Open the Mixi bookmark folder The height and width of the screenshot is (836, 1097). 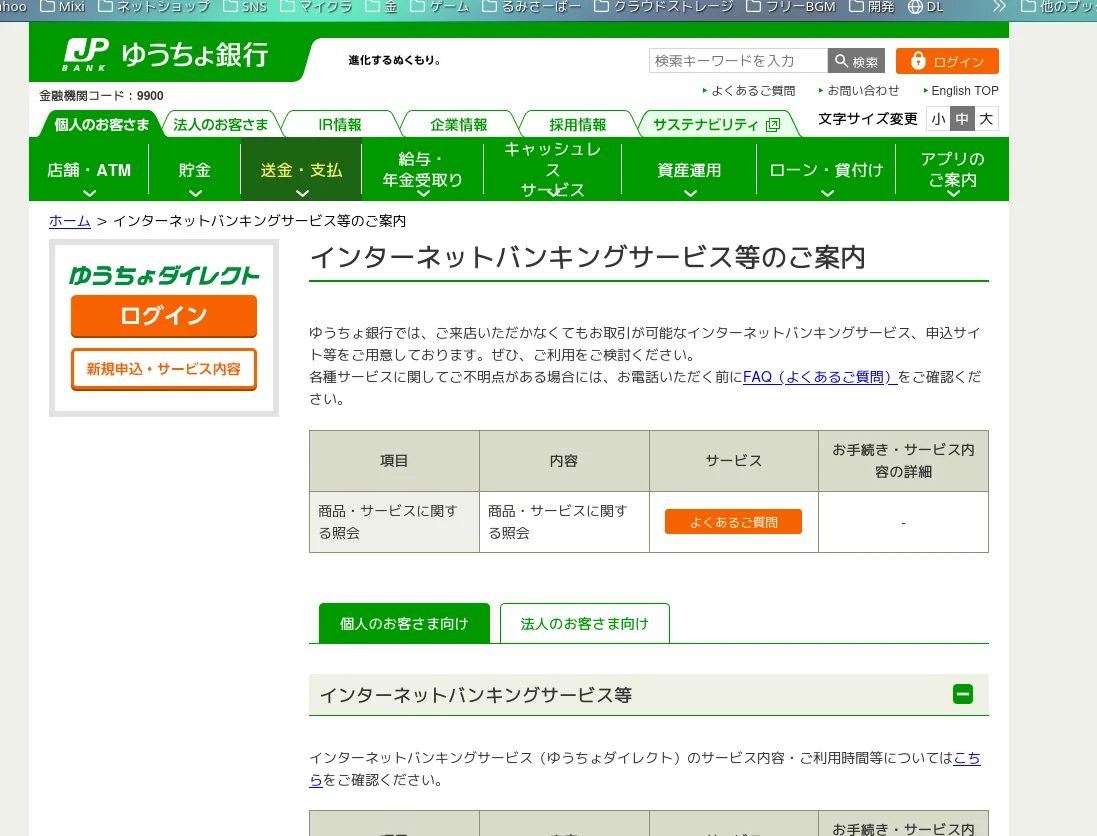point(63,7)
